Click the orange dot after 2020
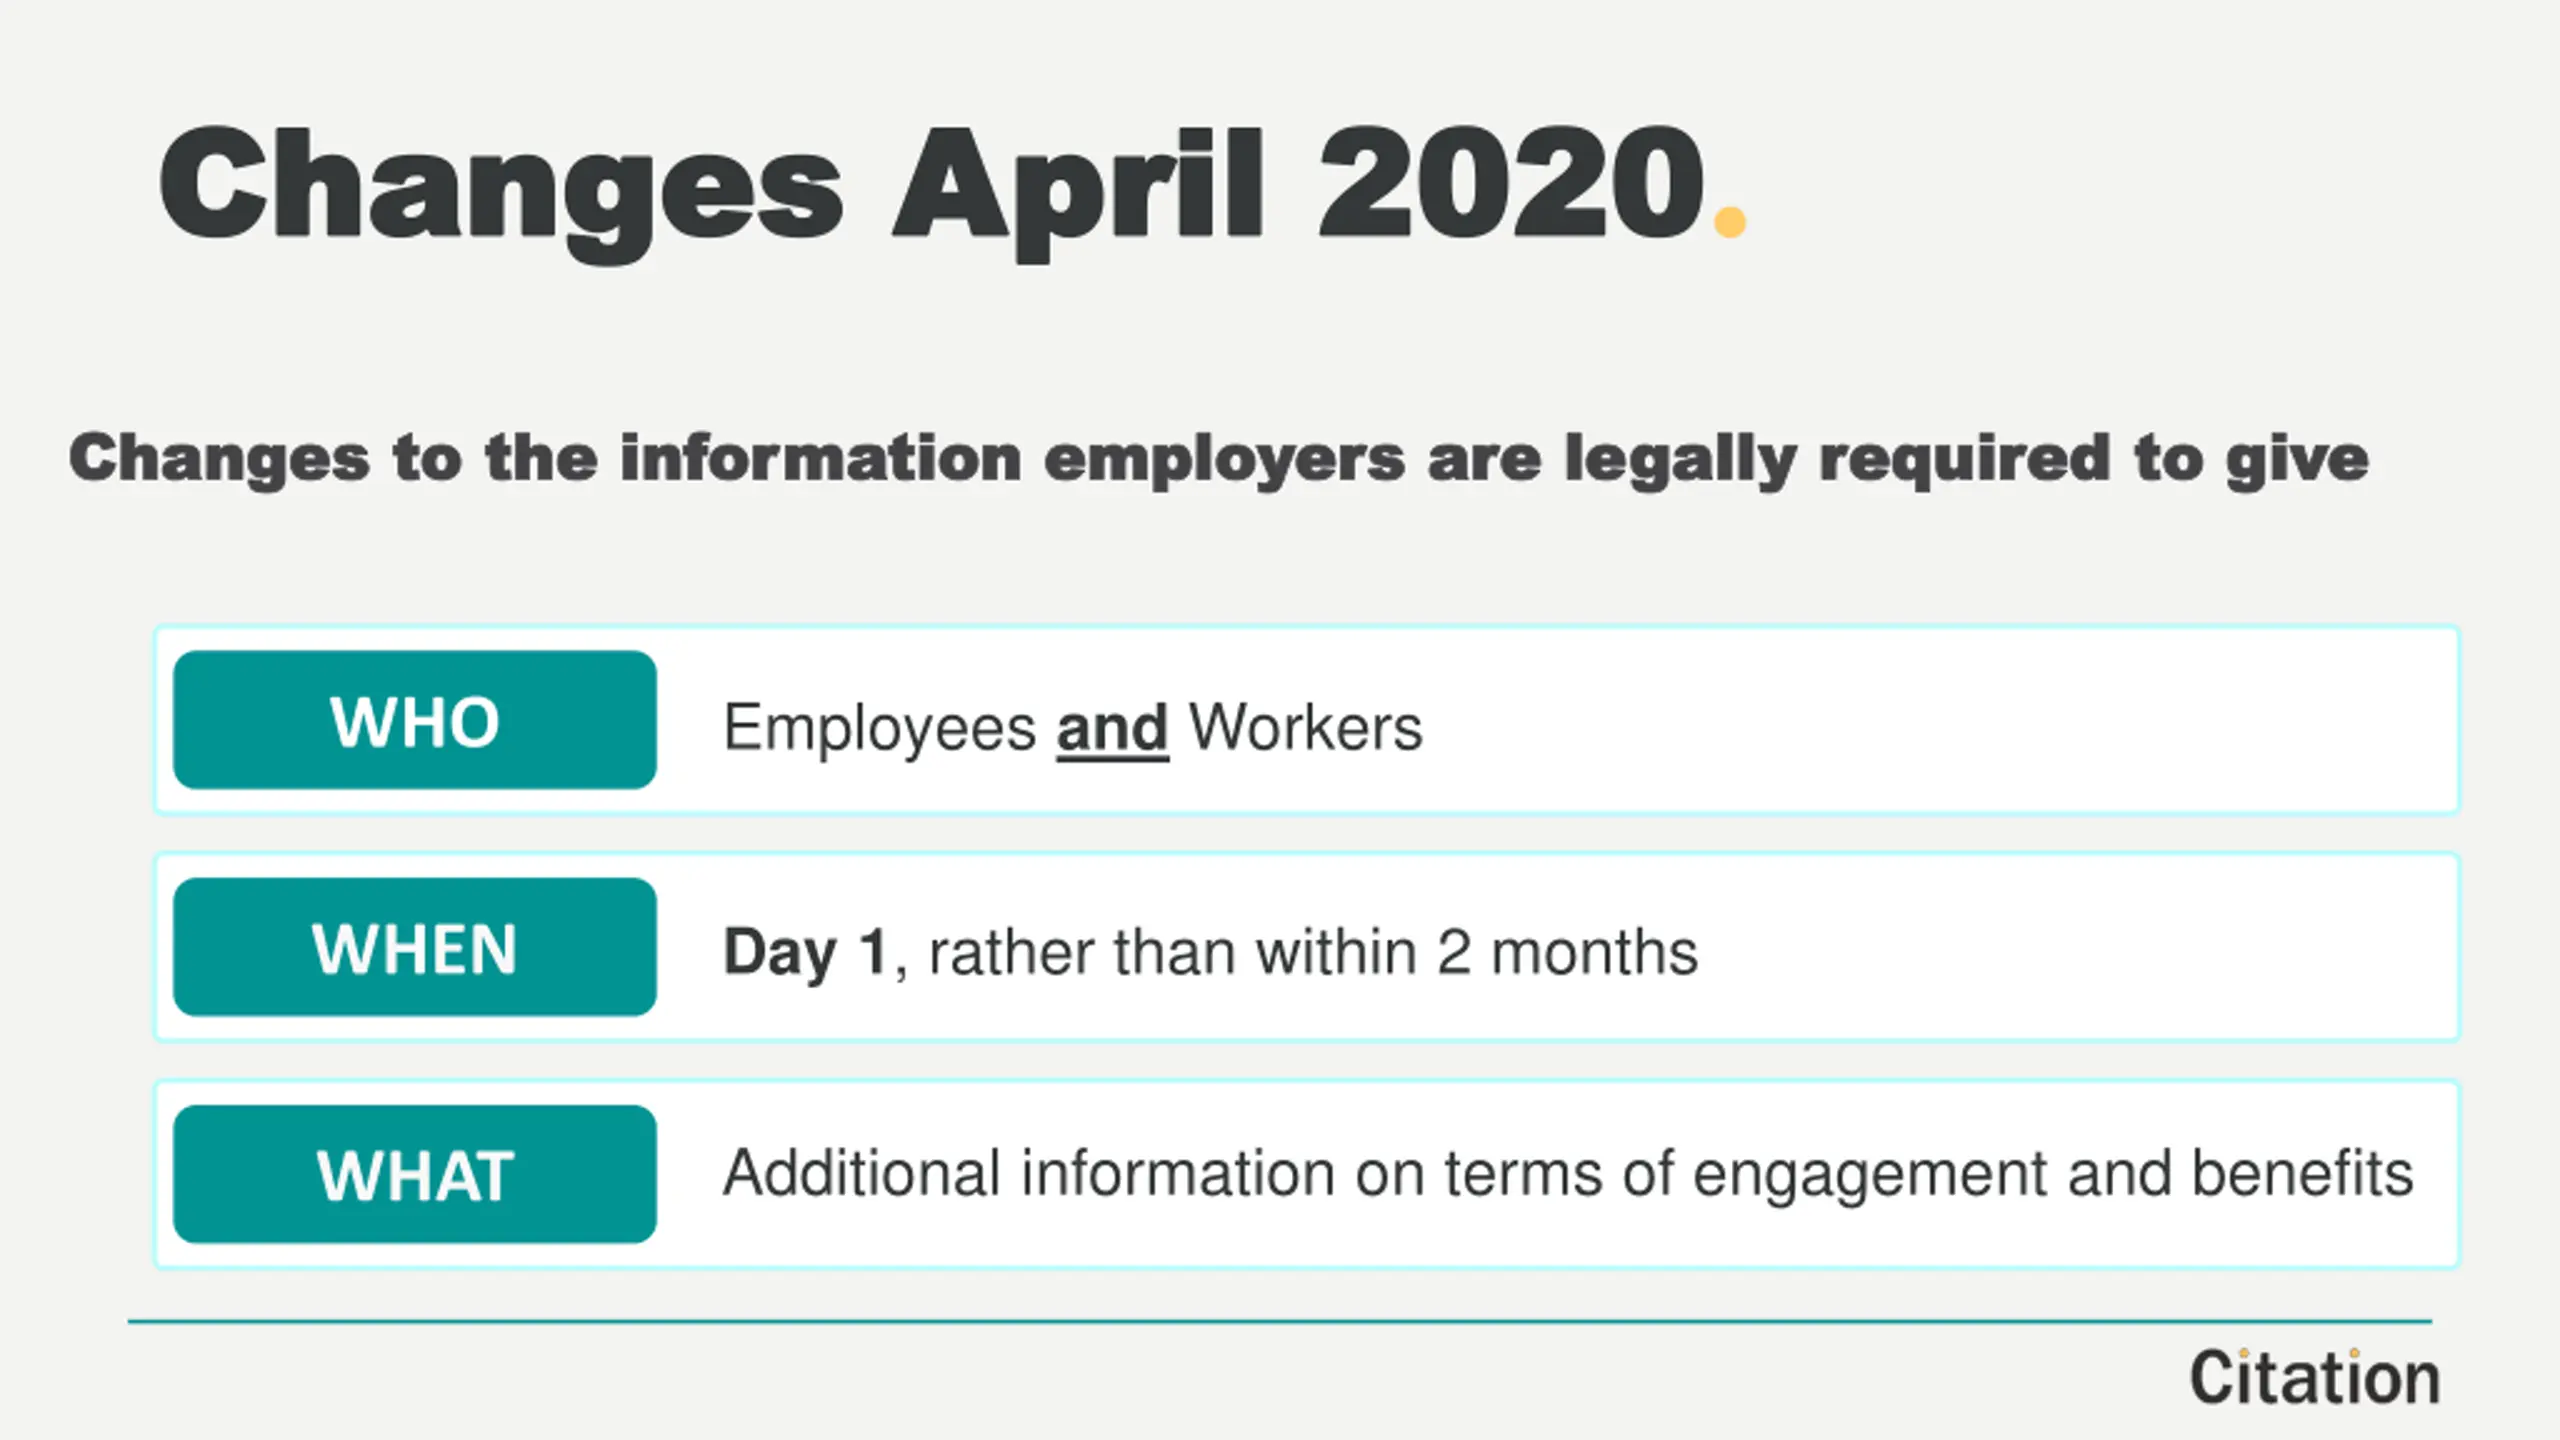Viewport: 2560px width, 1440px height. point(1730,221)
